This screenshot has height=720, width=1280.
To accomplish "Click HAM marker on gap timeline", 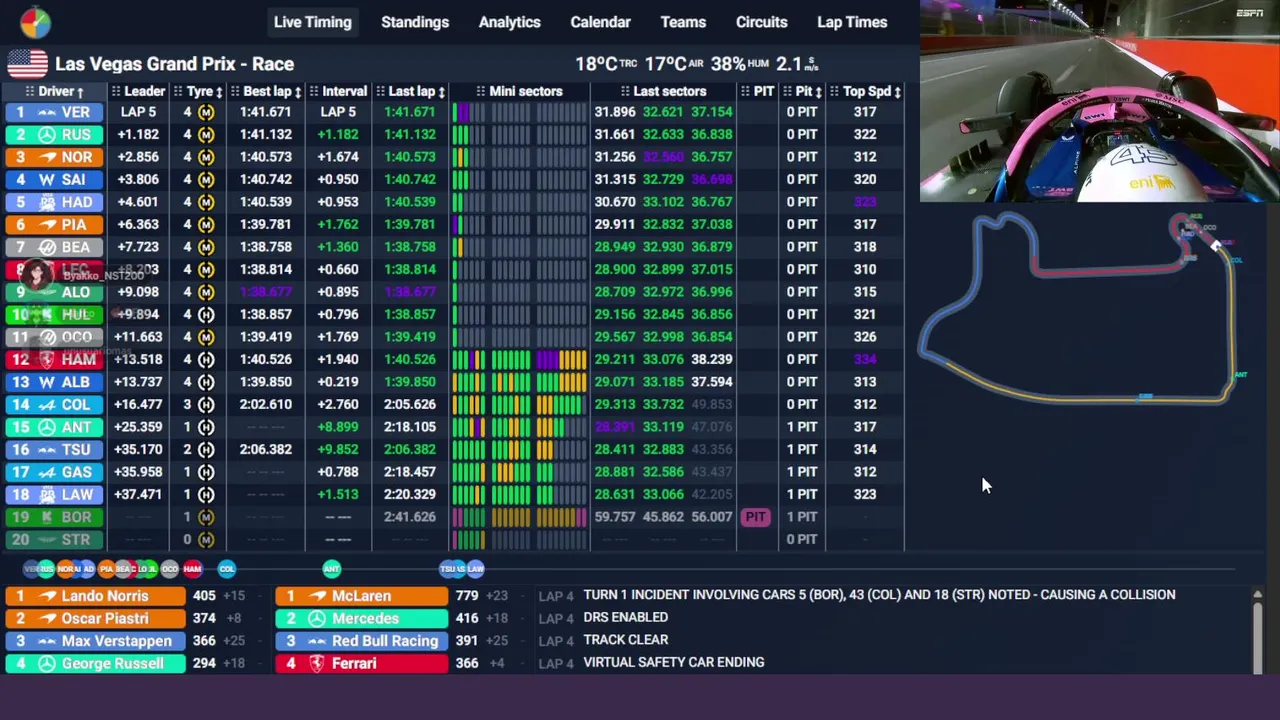I will [x=192, y=569].
